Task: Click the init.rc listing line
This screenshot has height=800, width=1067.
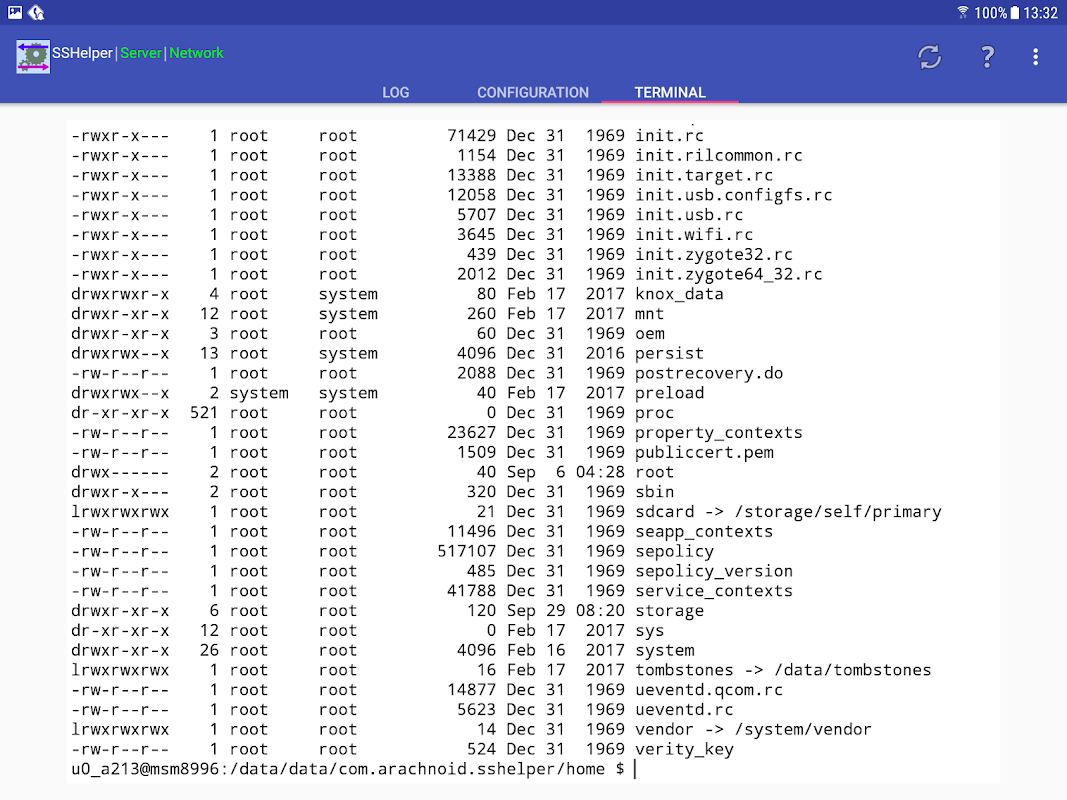Action: click(387, 135)
